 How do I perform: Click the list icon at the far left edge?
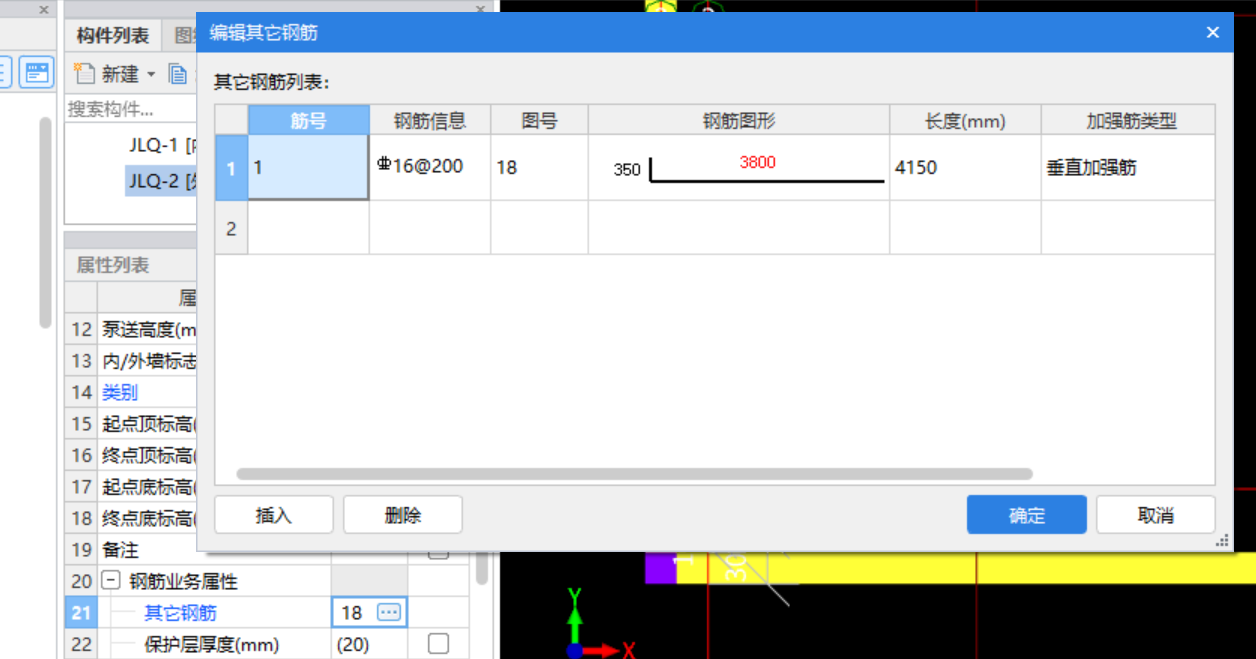coord(6,72)
